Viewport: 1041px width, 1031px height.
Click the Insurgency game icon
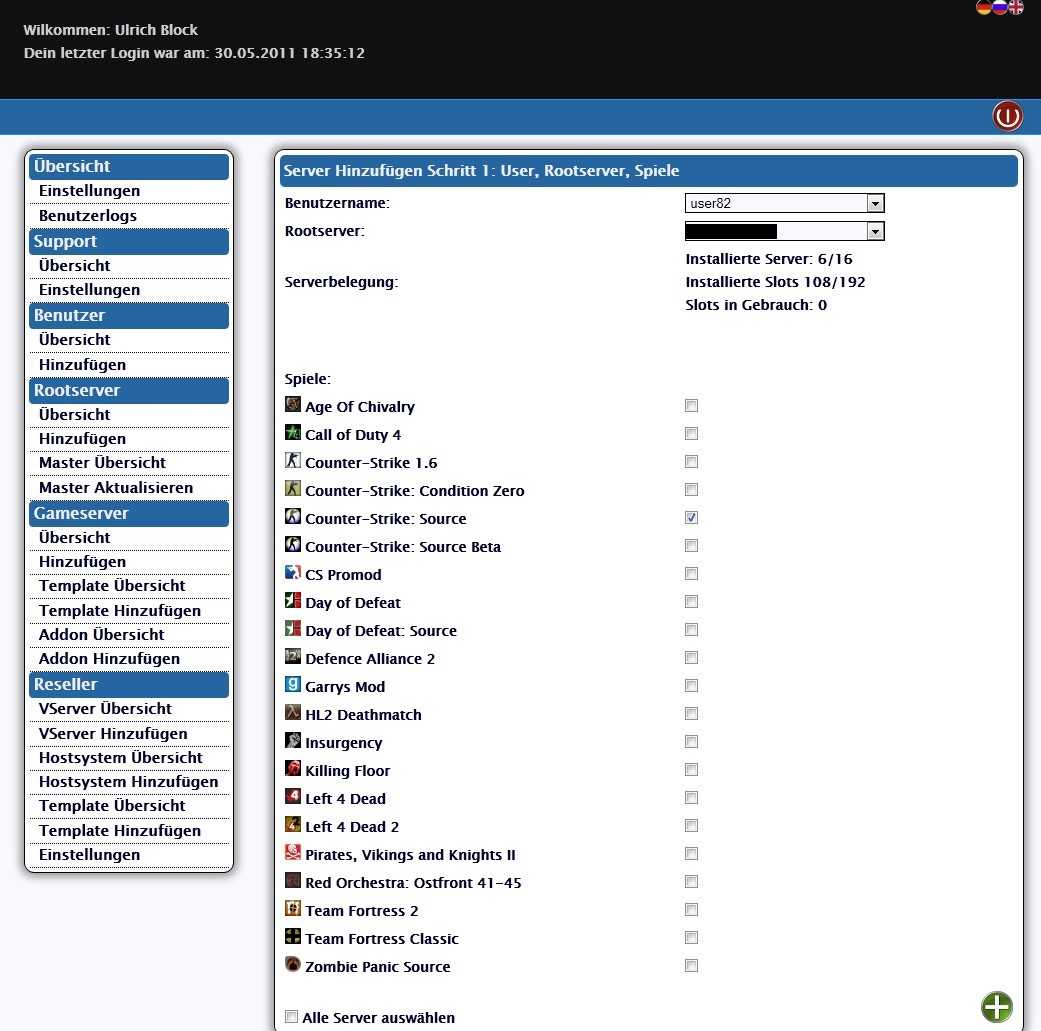293,740
